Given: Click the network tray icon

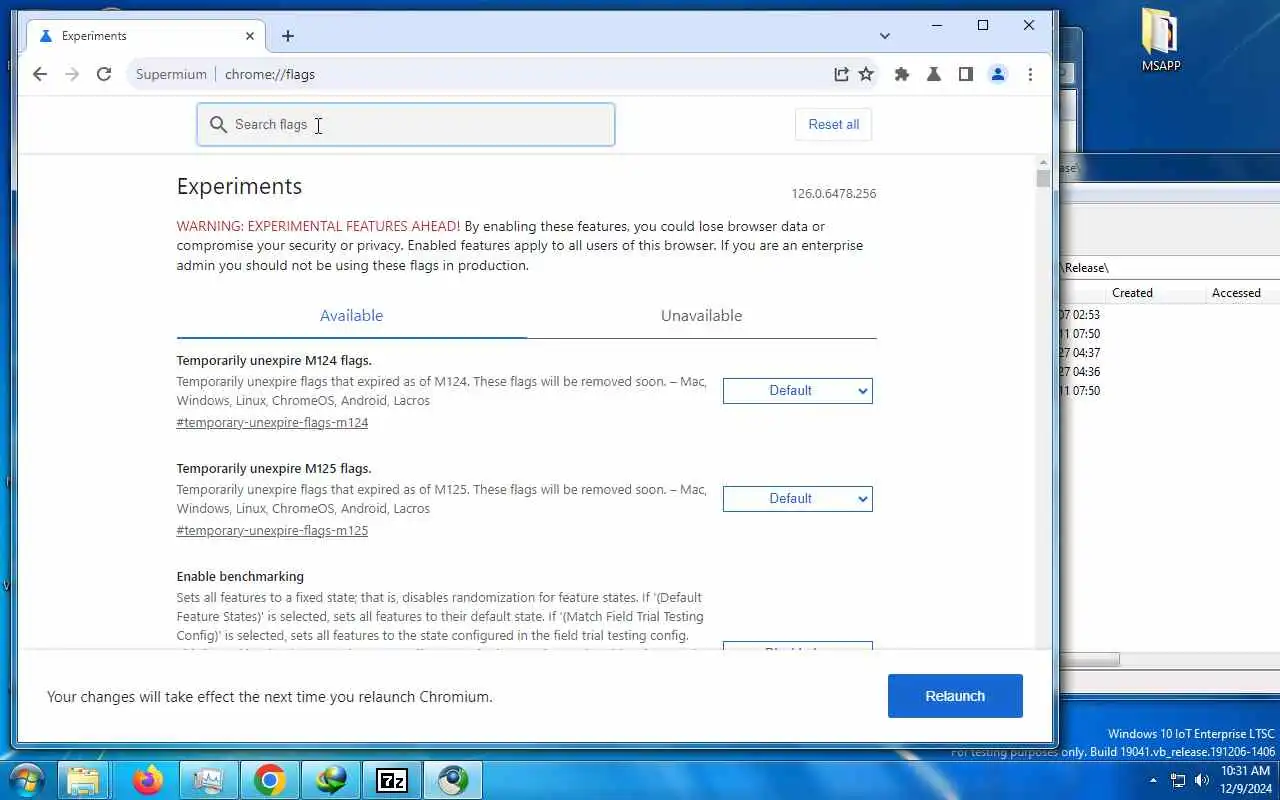Looking at the screenshot, I should 1178,780.
